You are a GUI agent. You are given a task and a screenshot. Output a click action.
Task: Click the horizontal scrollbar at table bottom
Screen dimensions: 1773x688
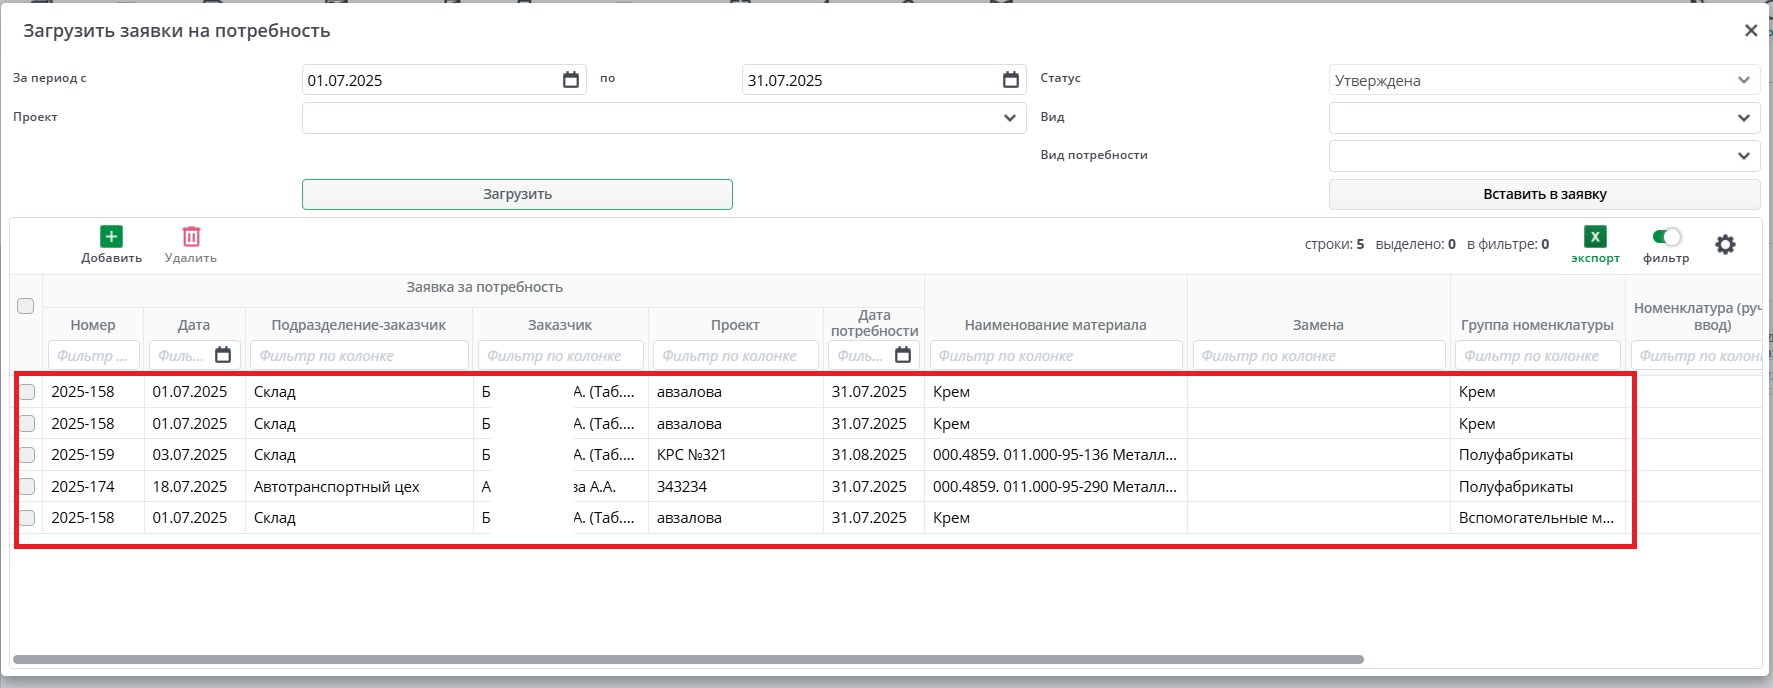pyautogui.click(x=688, y=660)
